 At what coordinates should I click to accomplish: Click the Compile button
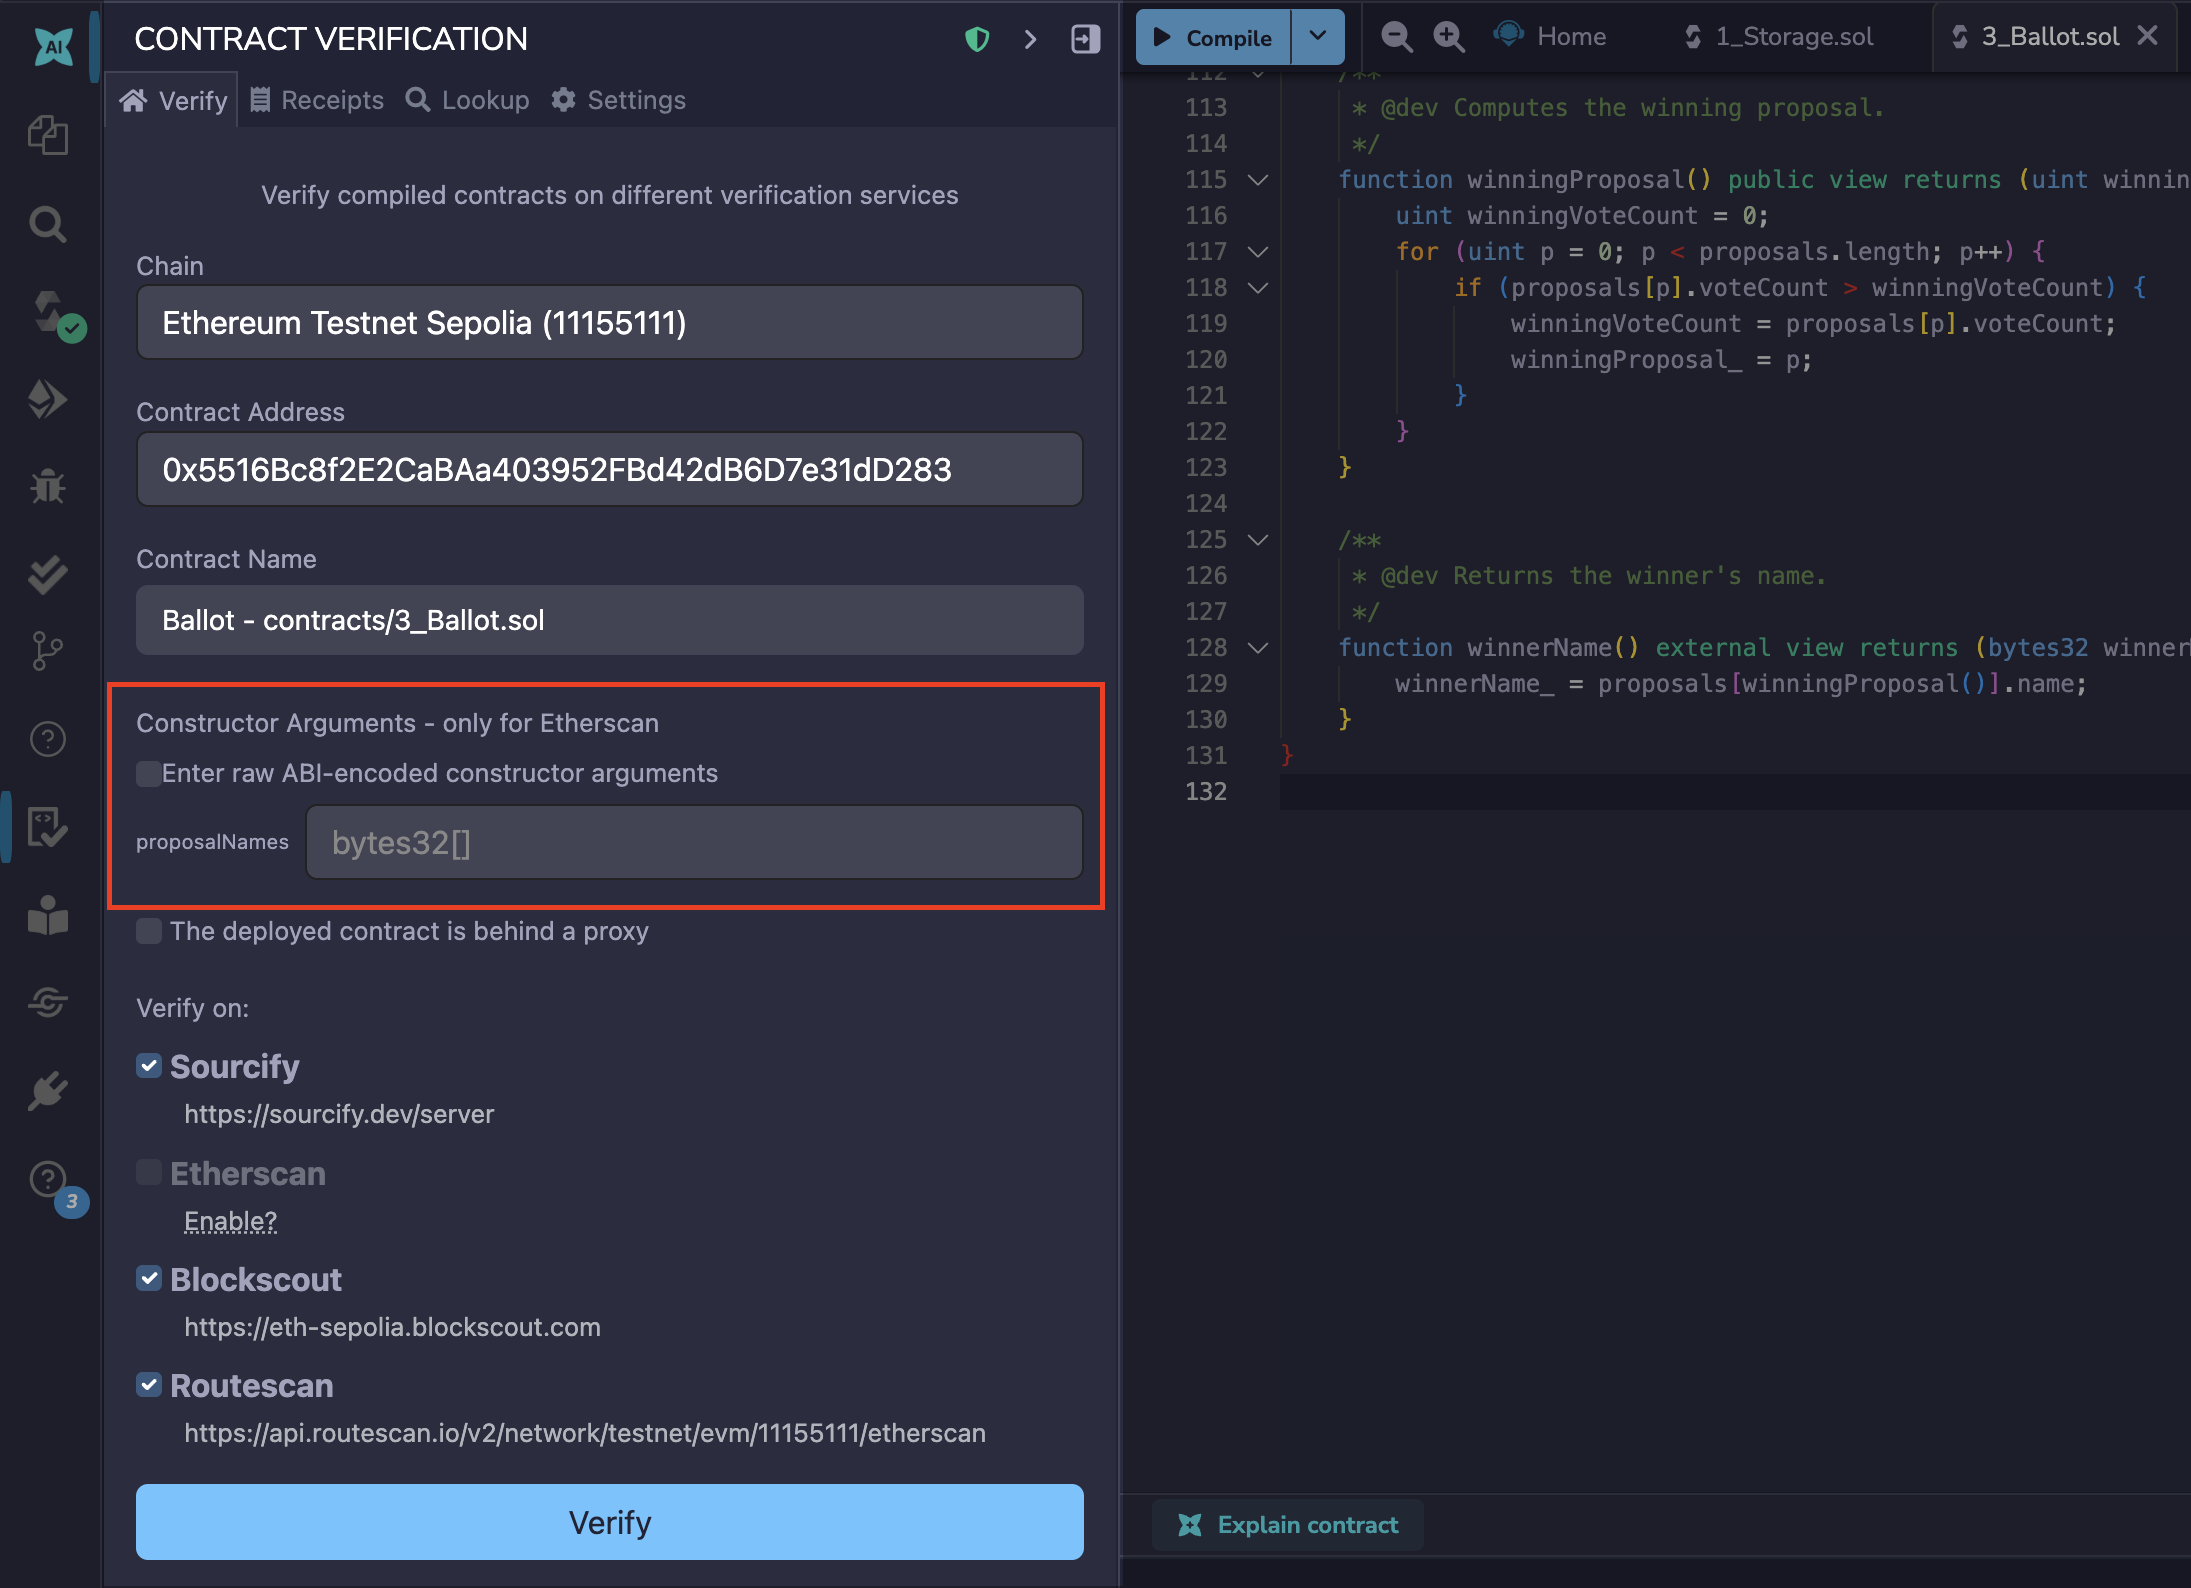click(1213, 37)
